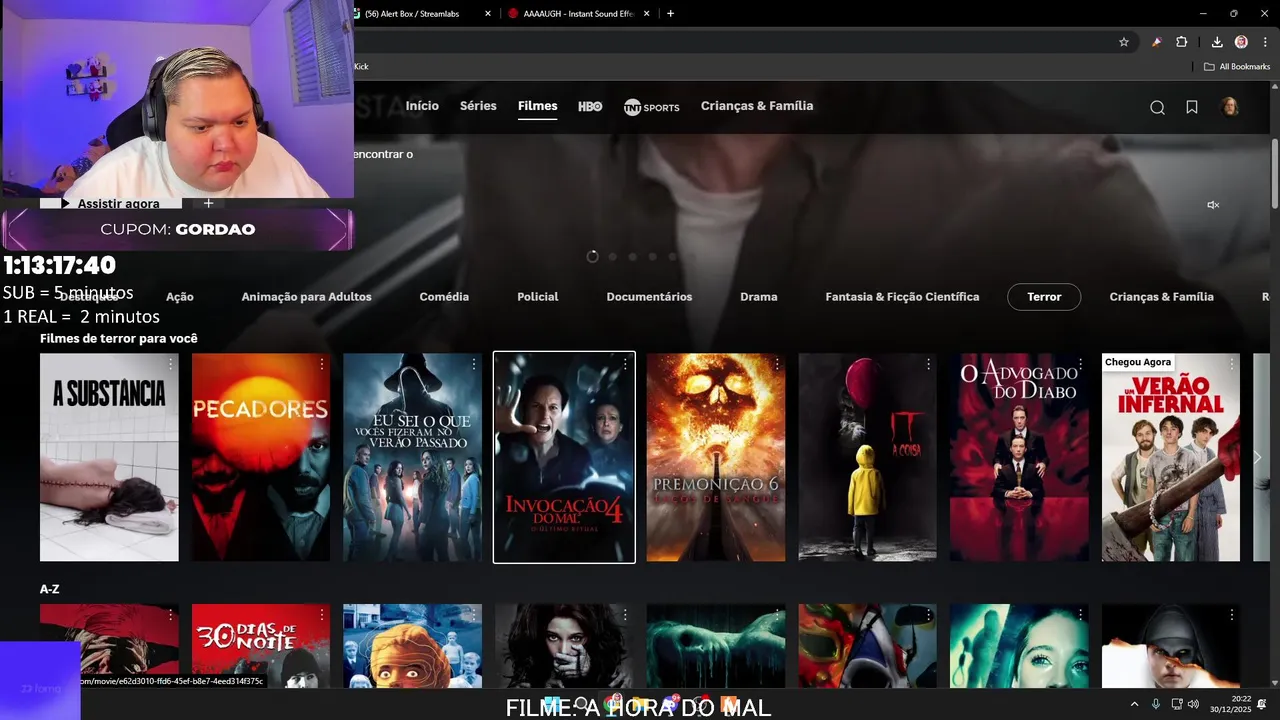The height and width of the screenshot is (720, 1280).
Task: Click the Assistir agora button
Action: (110, 203)
